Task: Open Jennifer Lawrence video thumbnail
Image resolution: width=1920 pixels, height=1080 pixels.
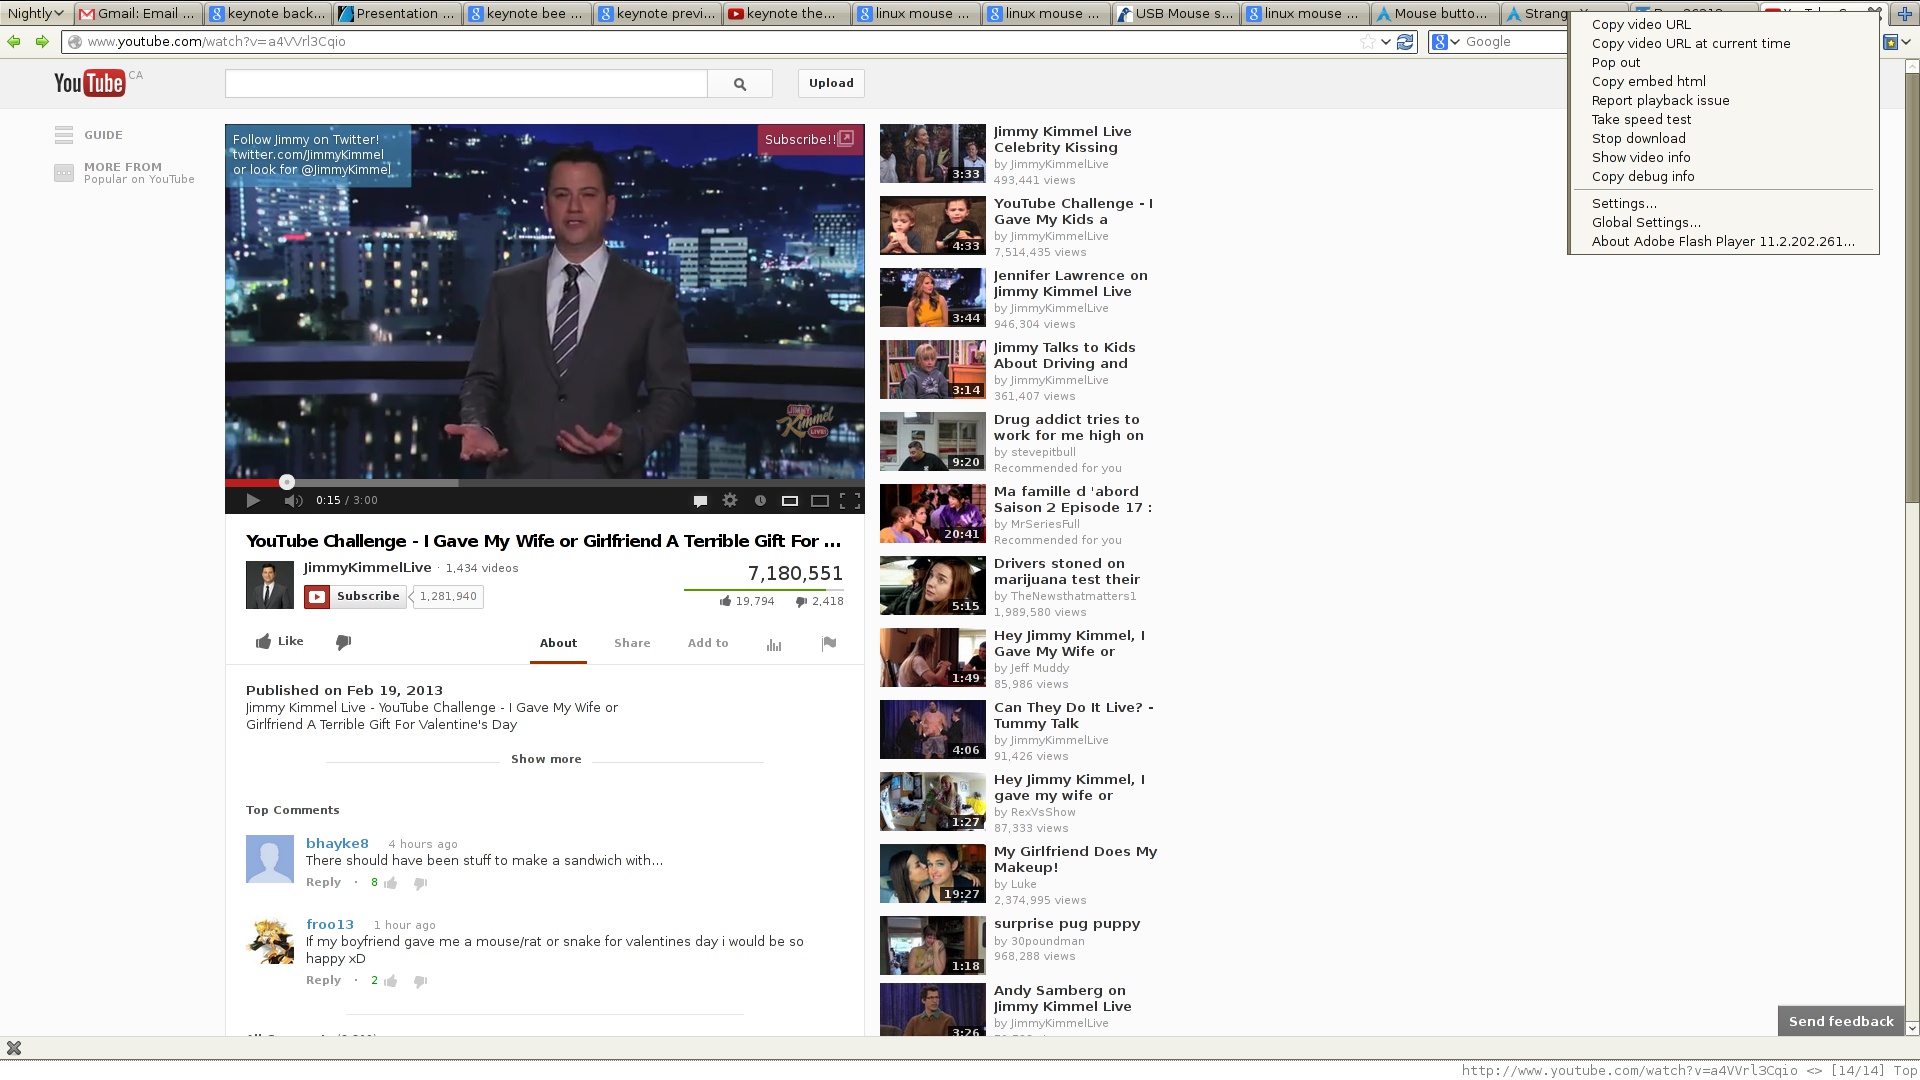Action: (x=932, y=297)
